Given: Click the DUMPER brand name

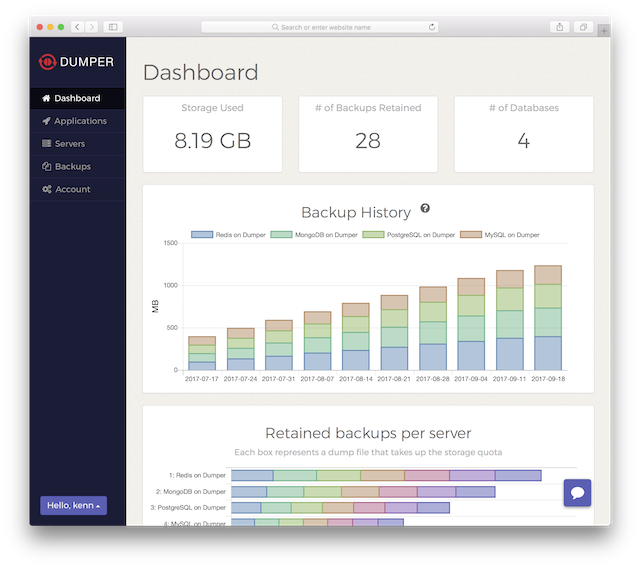Looking at the screenshot, I should coord(87,62).
